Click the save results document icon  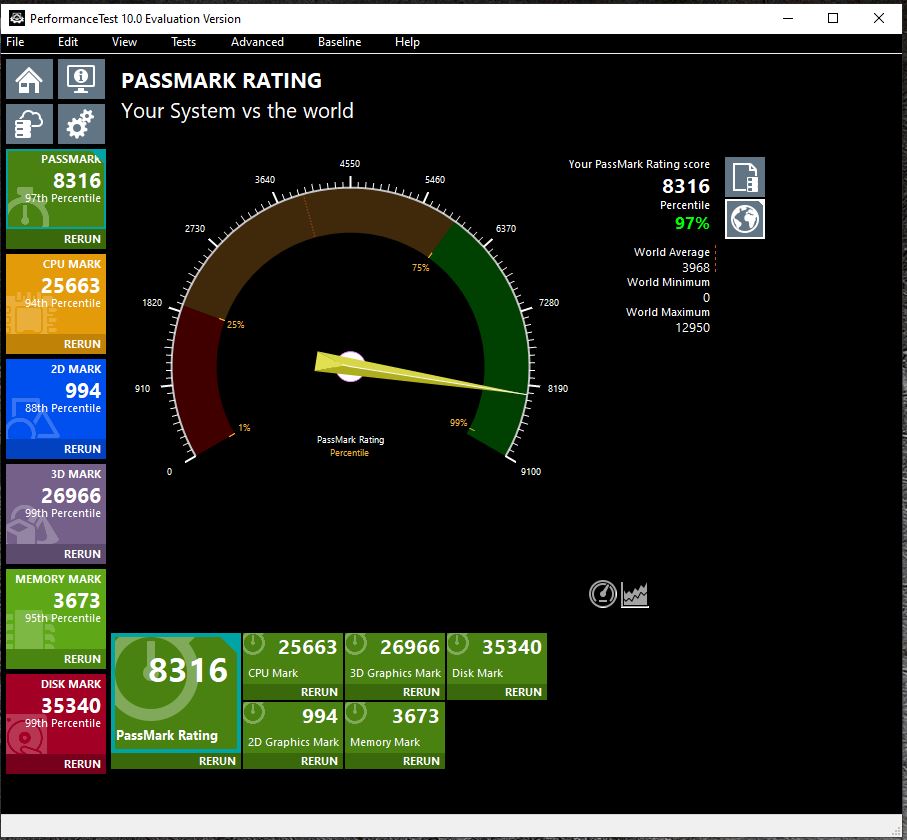point(744,177)
